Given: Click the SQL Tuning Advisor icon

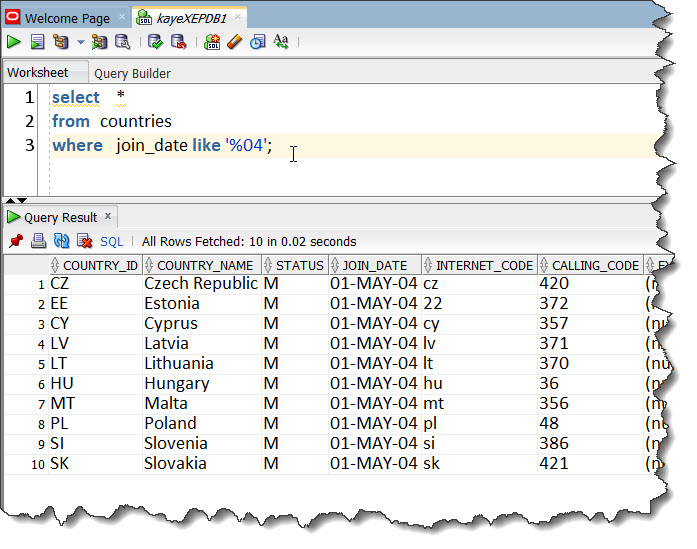Looking at the screenshot, I should point(122,42).
